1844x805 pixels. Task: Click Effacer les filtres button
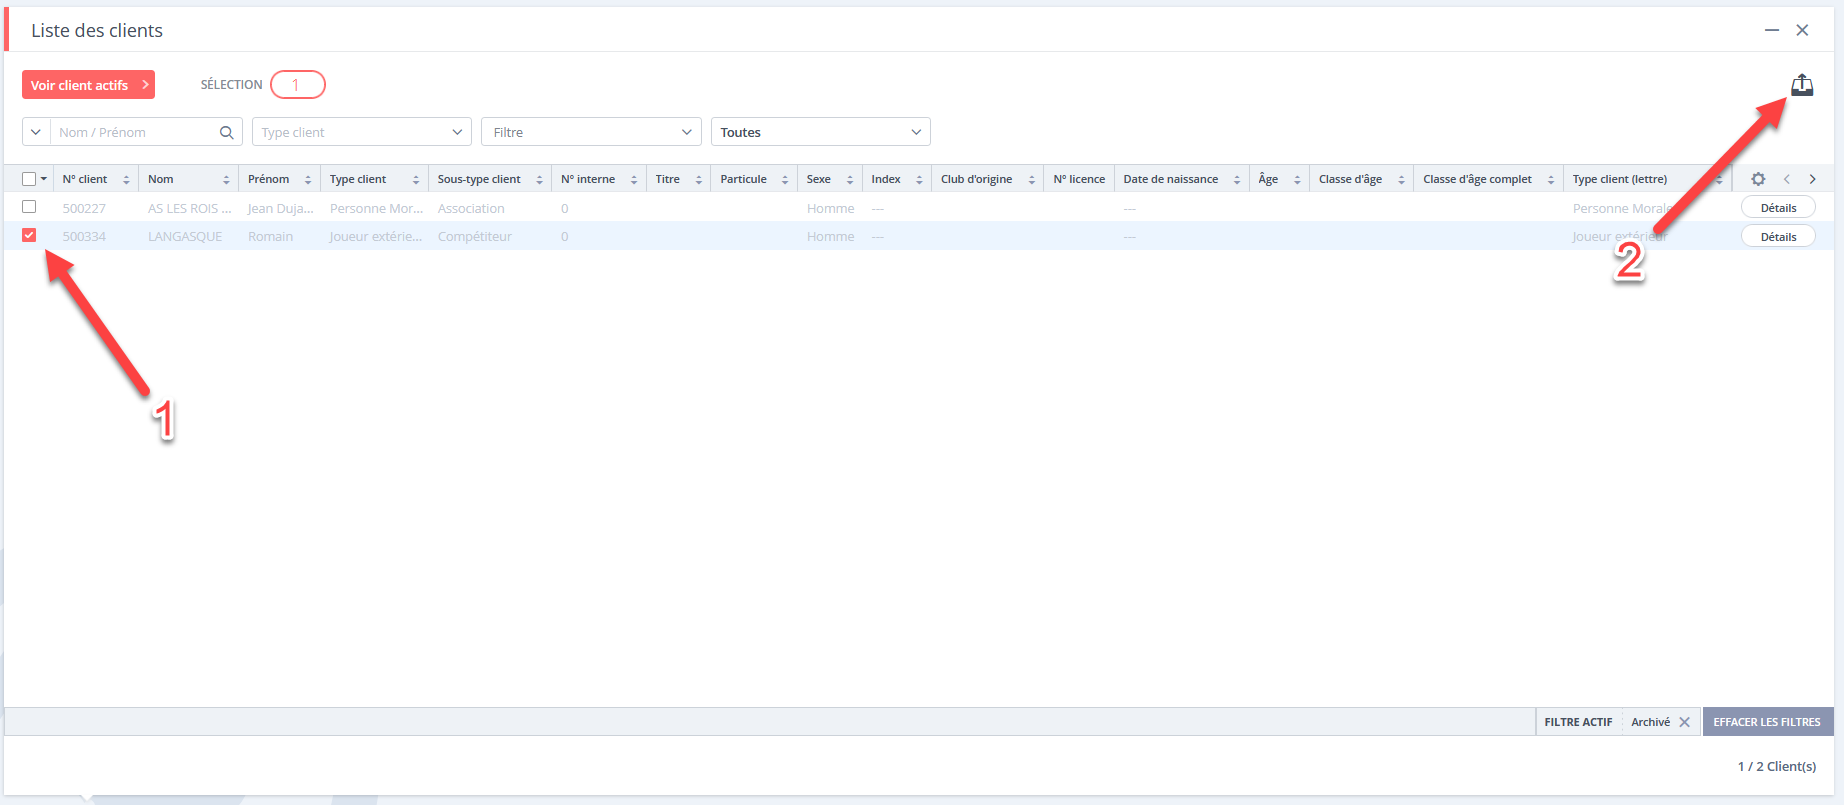[1767, 722]
